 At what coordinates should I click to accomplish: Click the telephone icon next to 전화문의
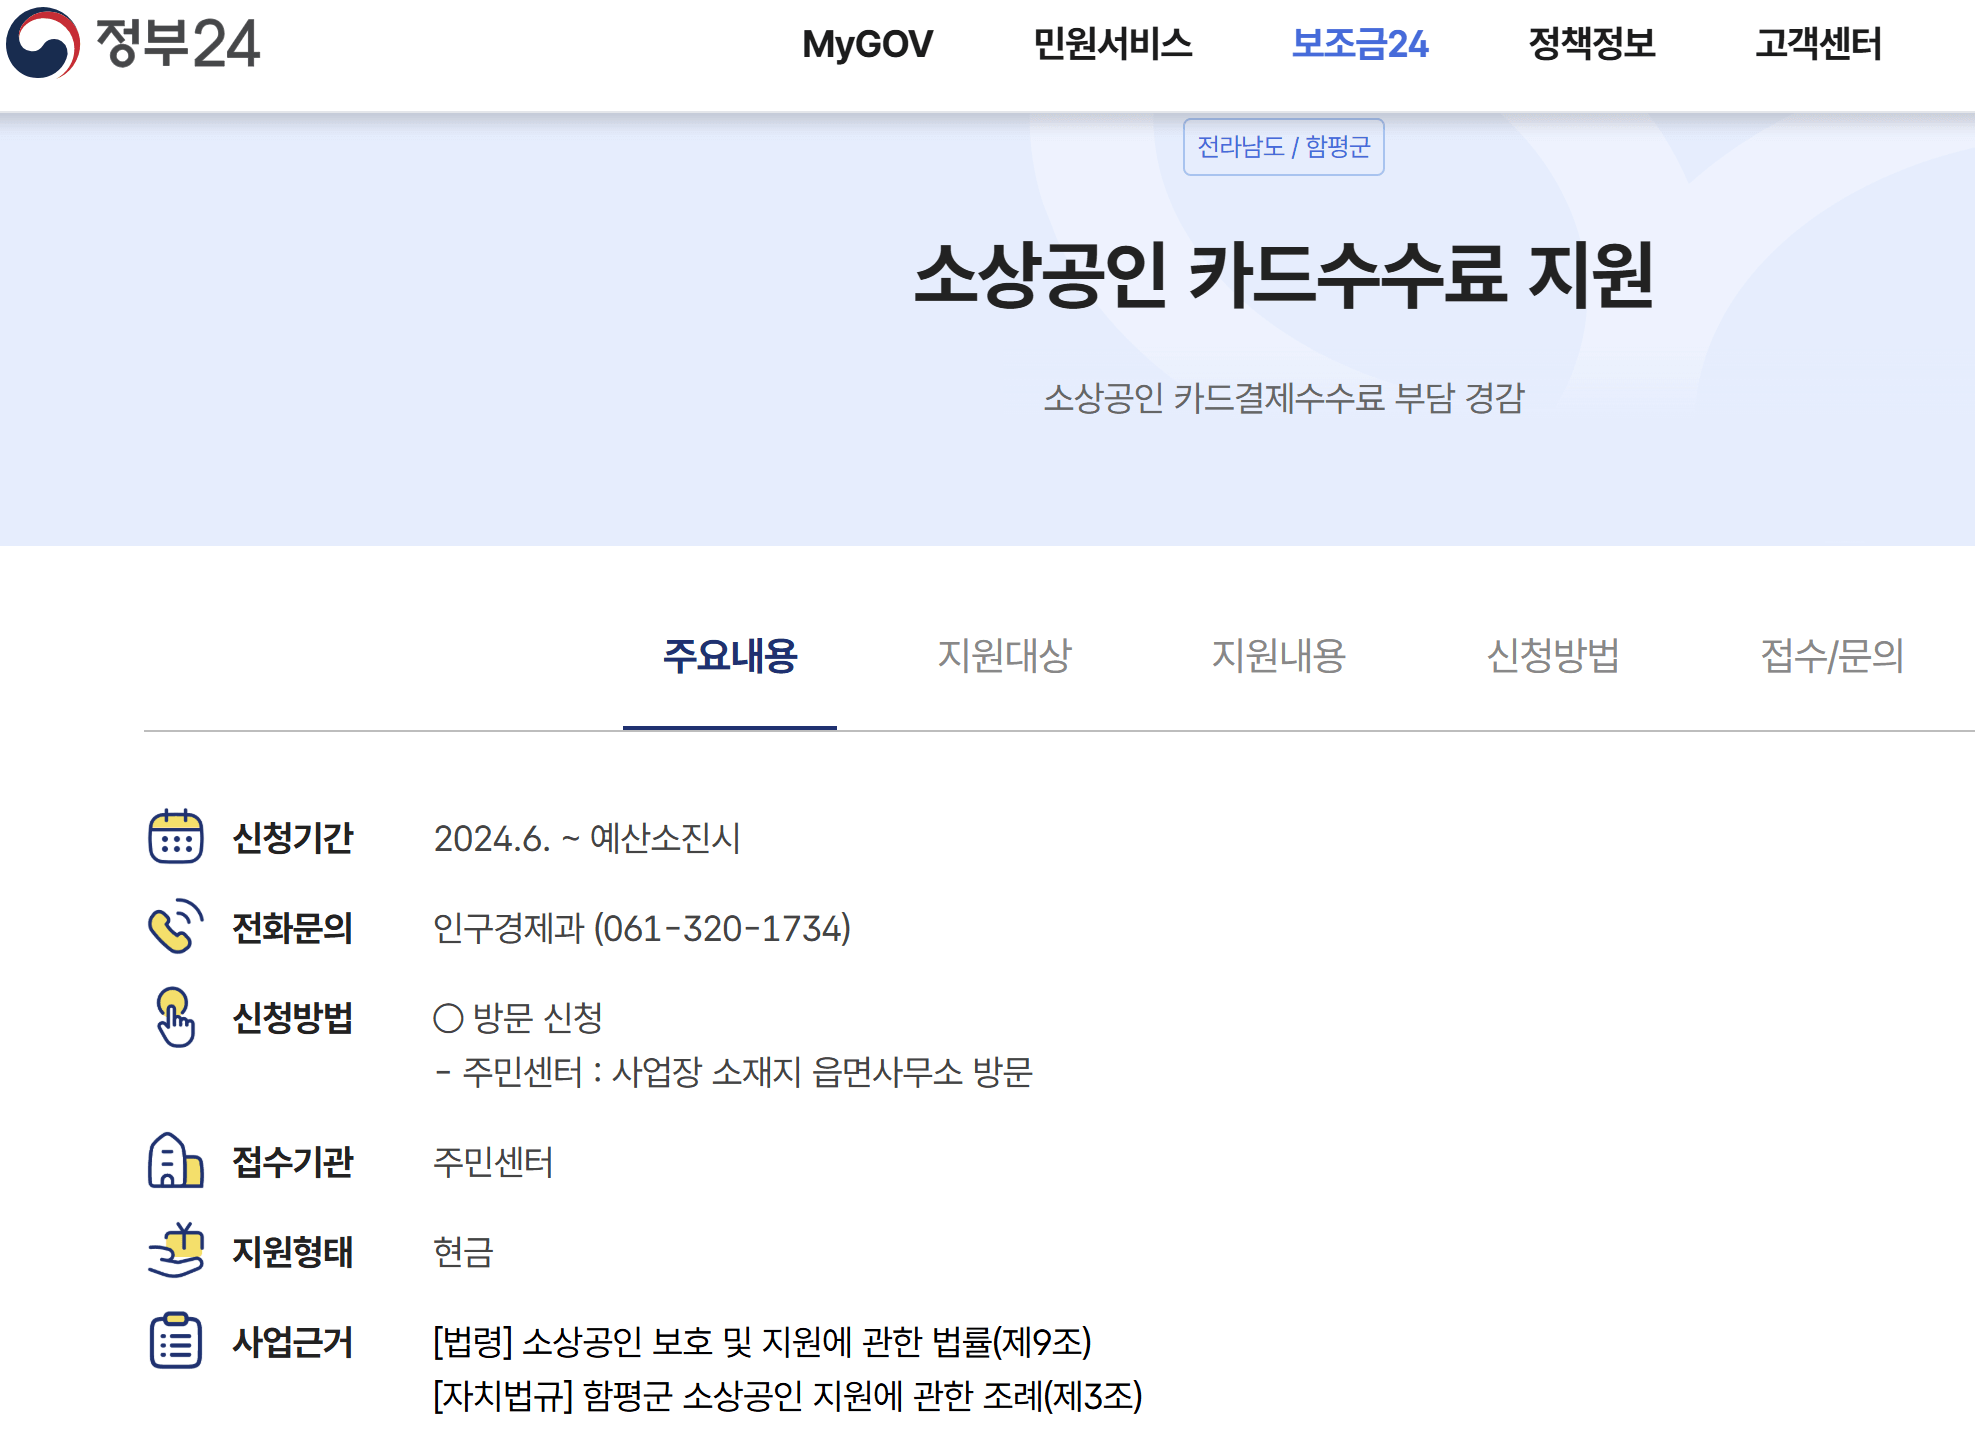(175, 928)
